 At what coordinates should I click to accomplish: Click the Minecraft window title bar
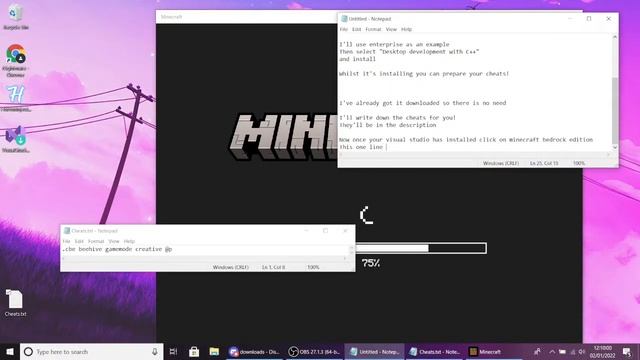[x=247, y=17]
